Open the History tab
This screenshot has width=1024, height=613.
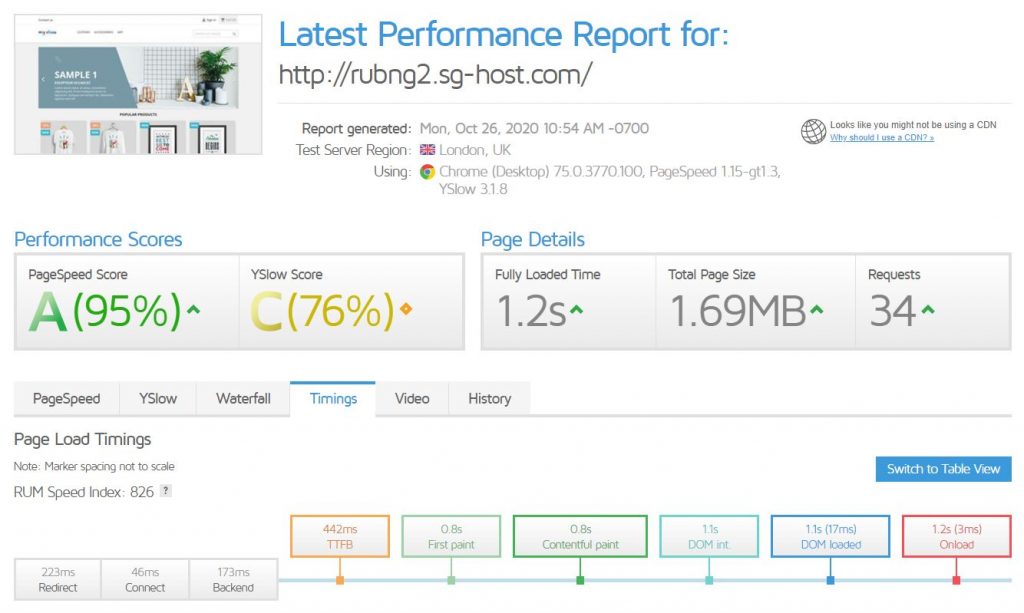click(x=489, y=398)
